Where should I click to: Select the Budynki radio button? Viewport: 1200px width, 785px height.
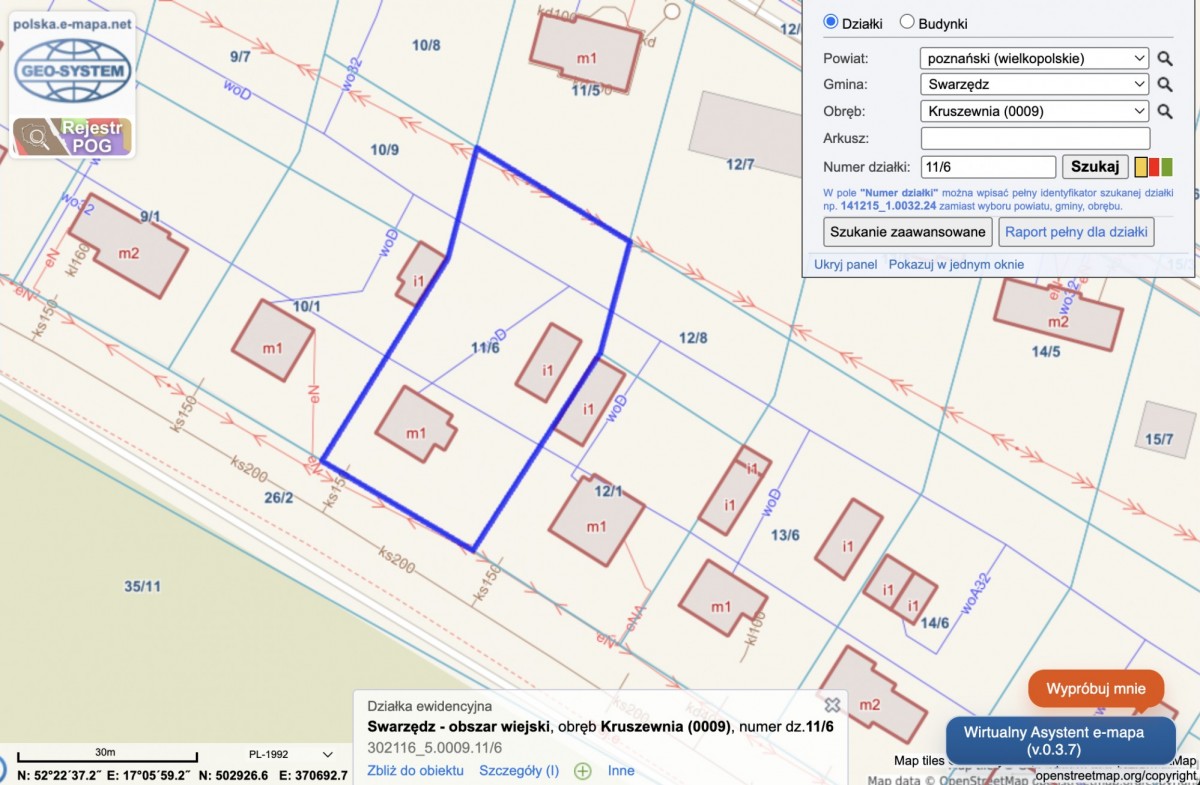click(x=907, y=22)
